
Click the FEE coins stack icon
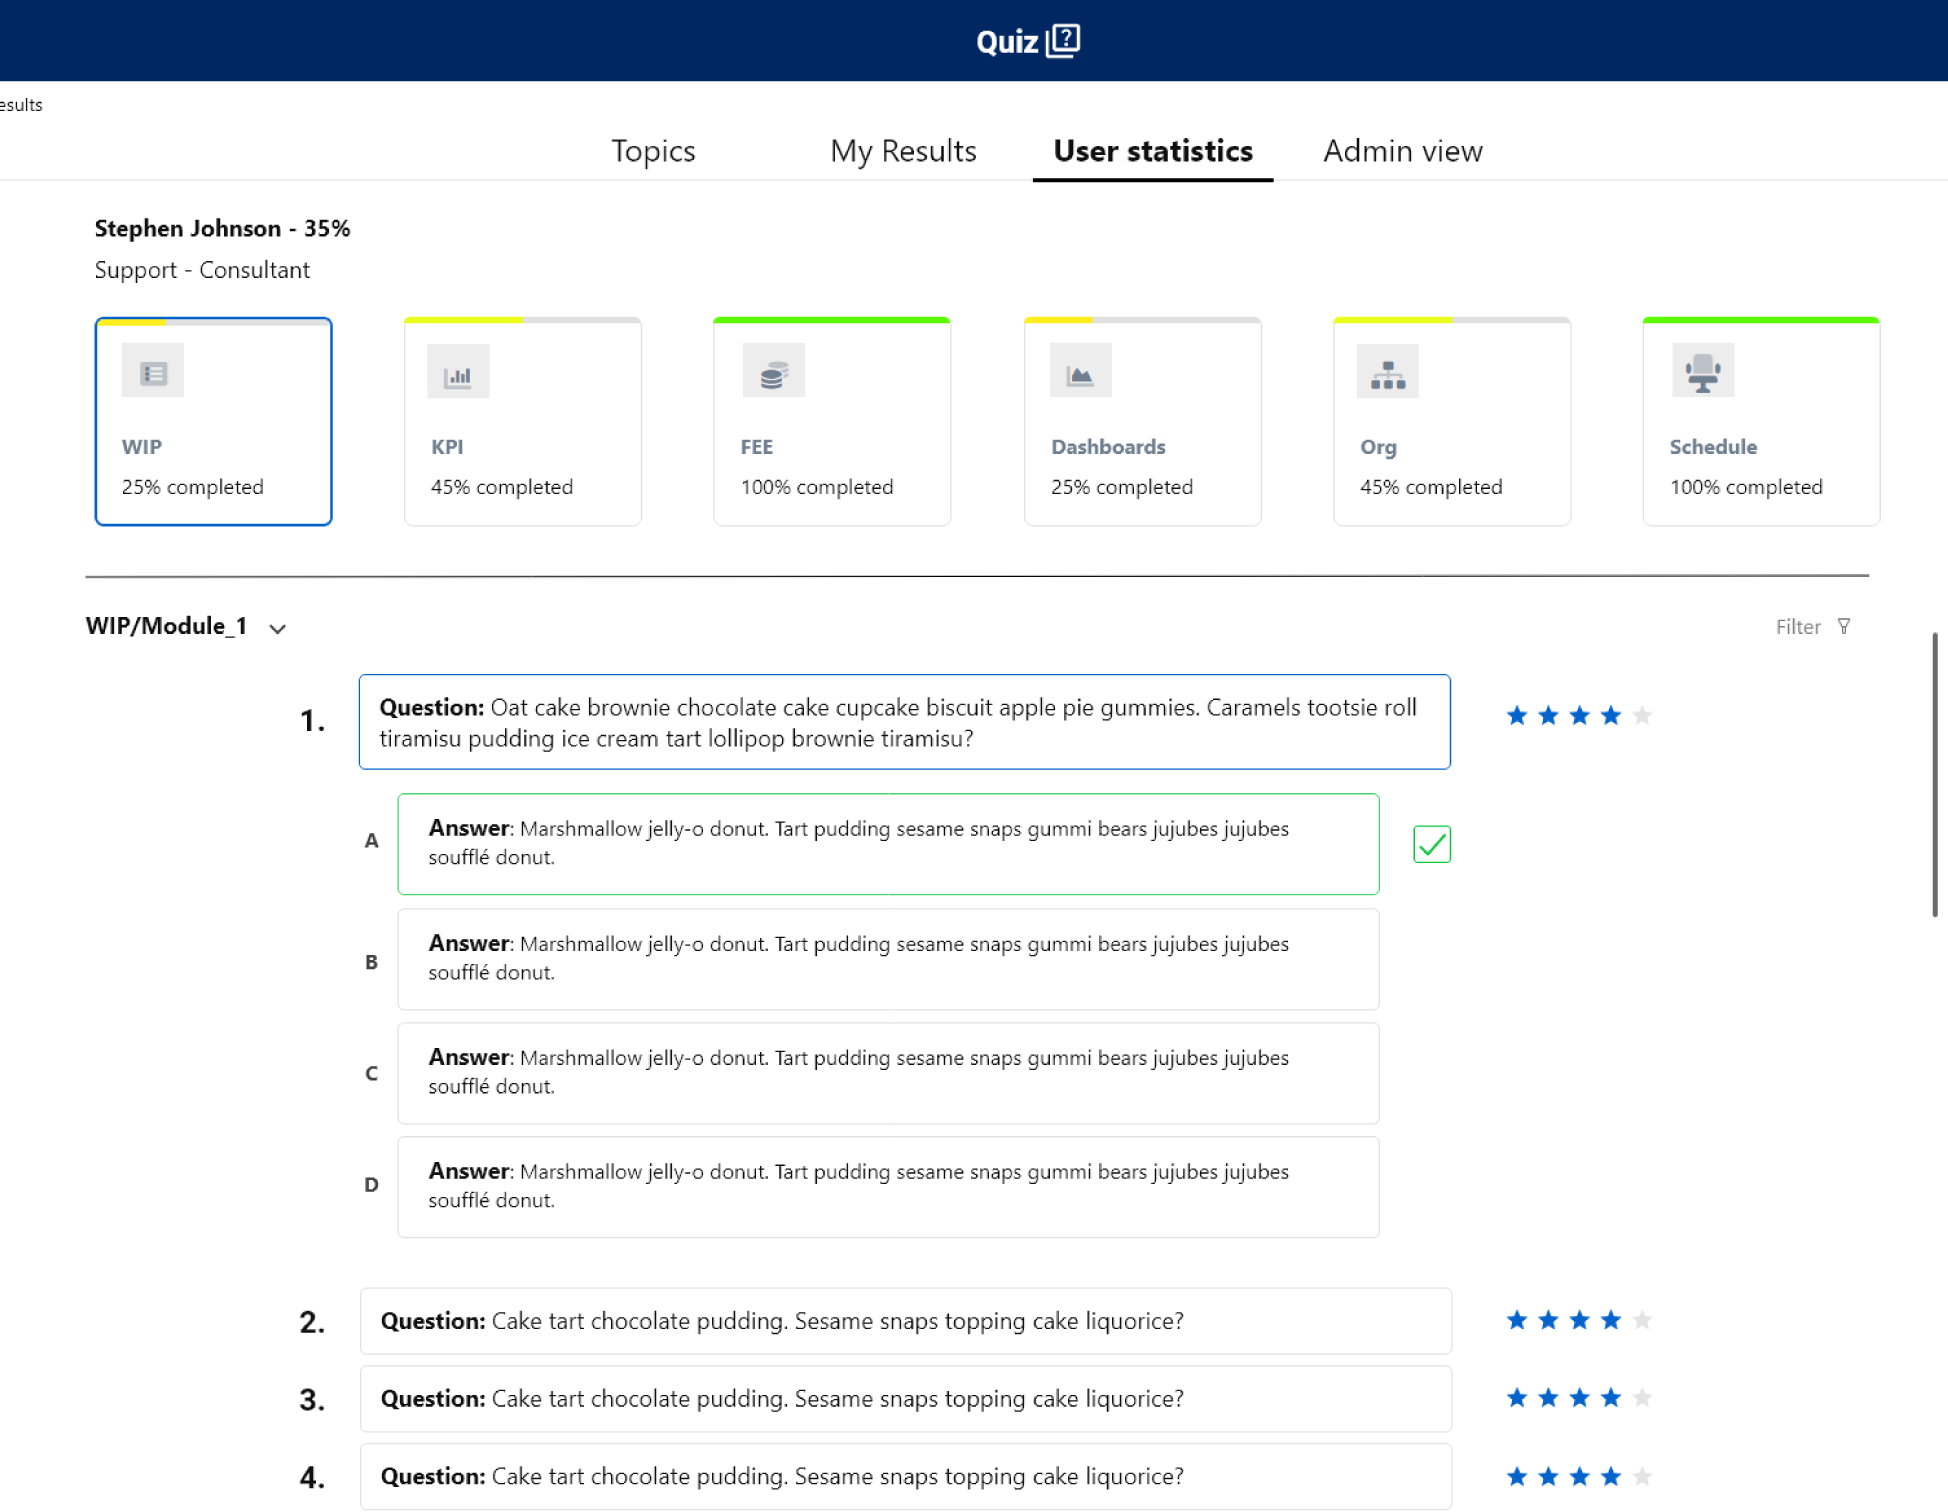click(773, 373)
